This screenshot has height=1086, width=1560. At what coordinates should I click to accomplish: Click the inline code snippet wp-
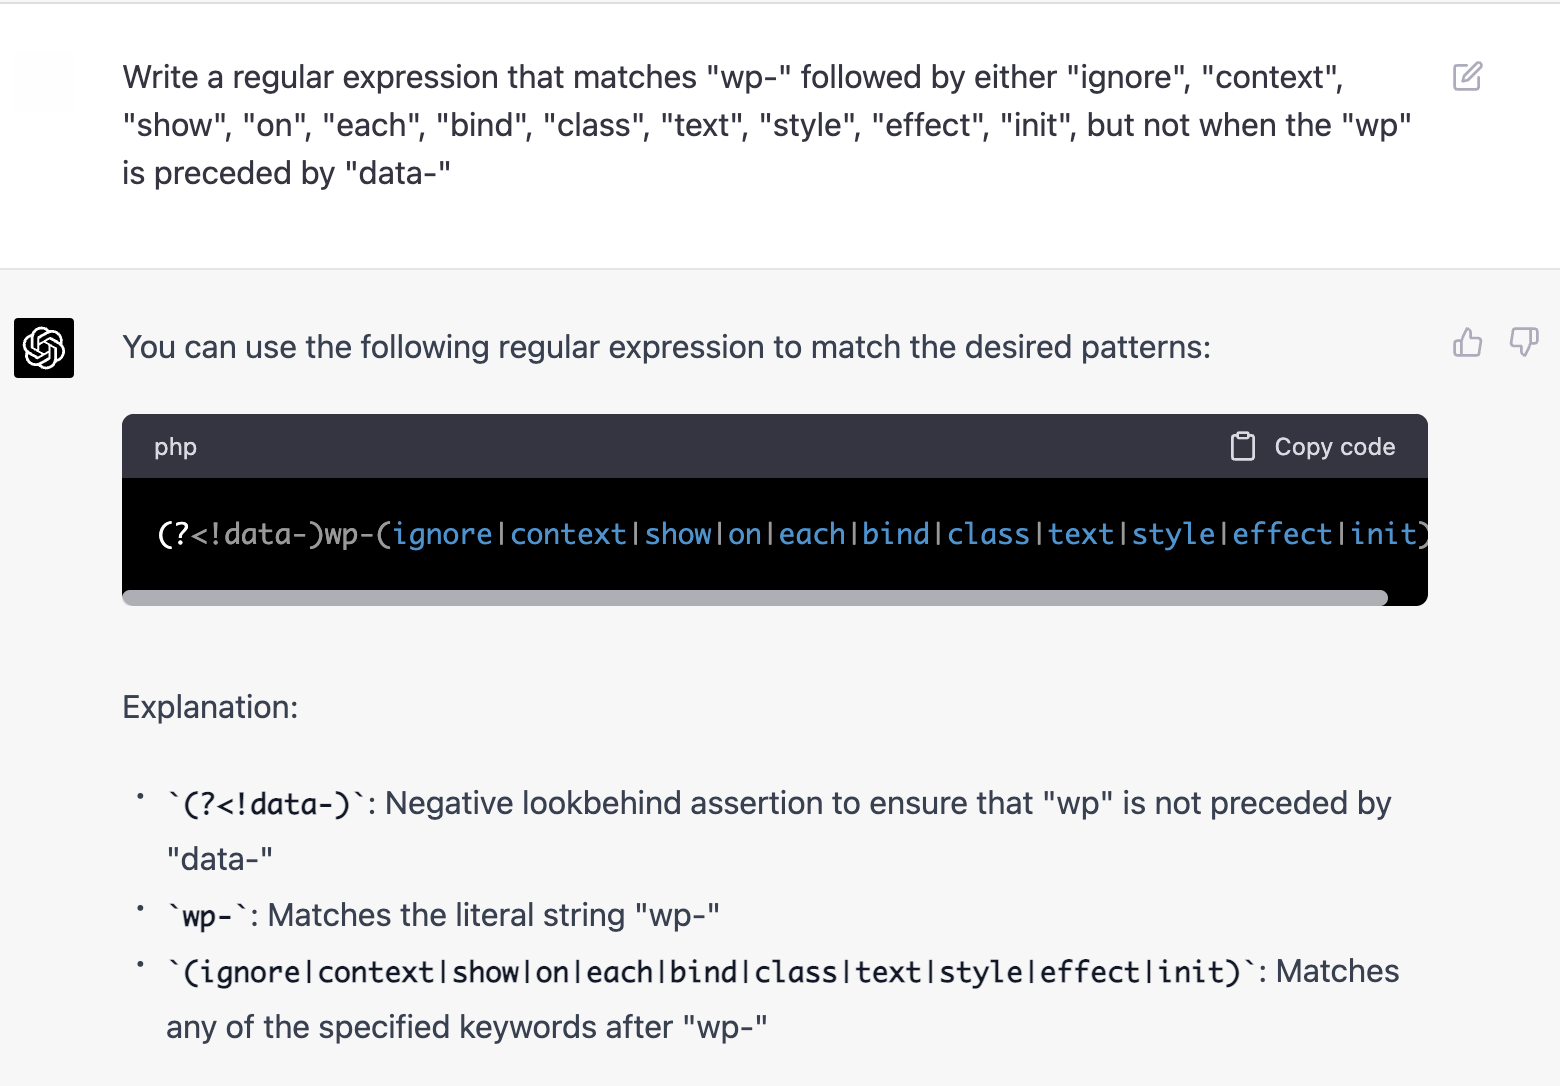tap(210, 913)
